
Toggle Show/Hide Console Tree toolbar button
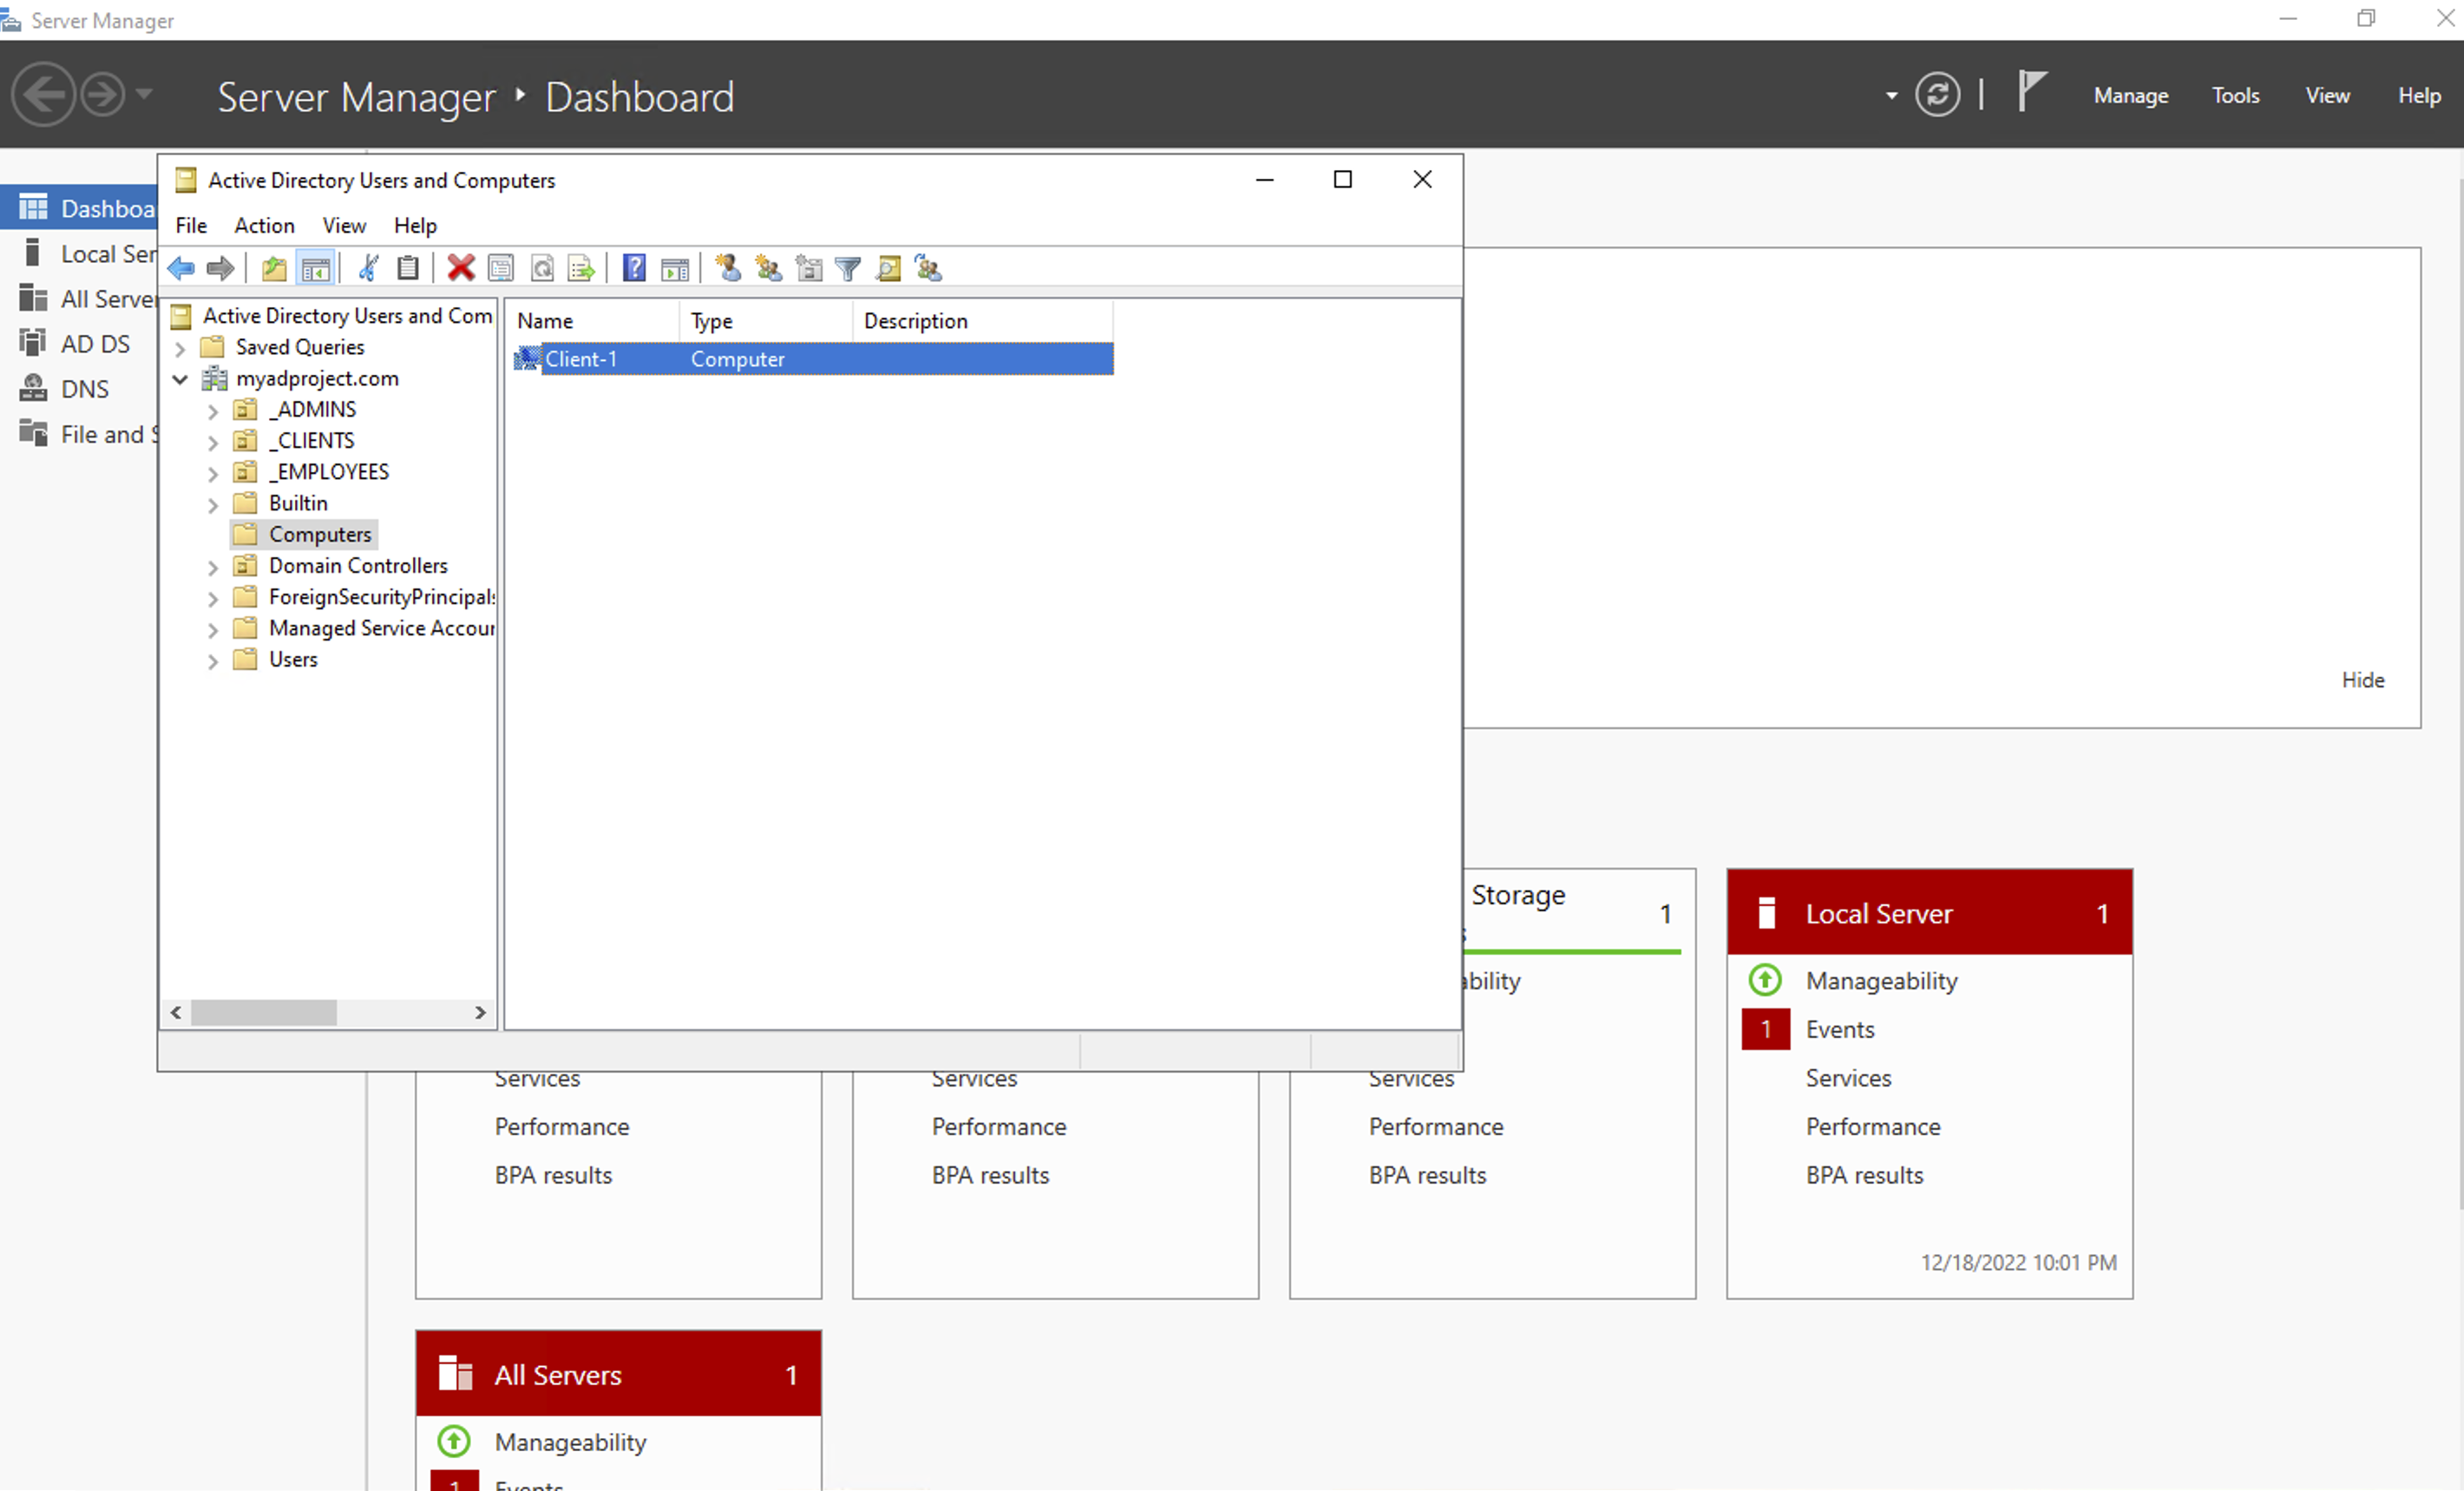point(316,268)
